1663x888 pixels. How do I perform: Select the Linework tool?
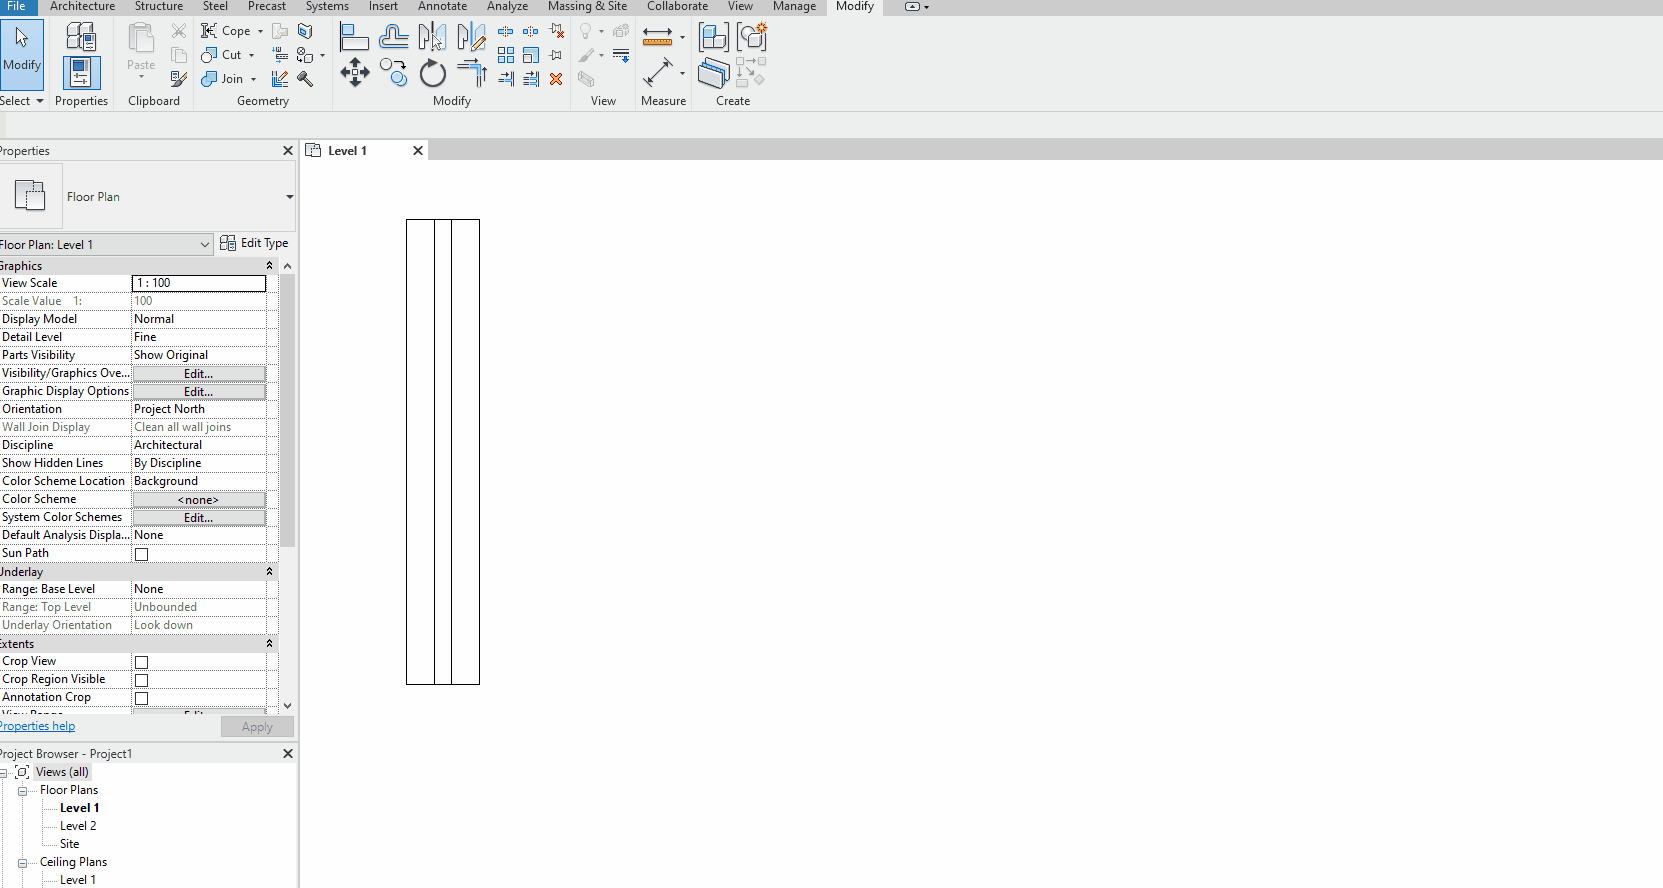pos(621,55)
